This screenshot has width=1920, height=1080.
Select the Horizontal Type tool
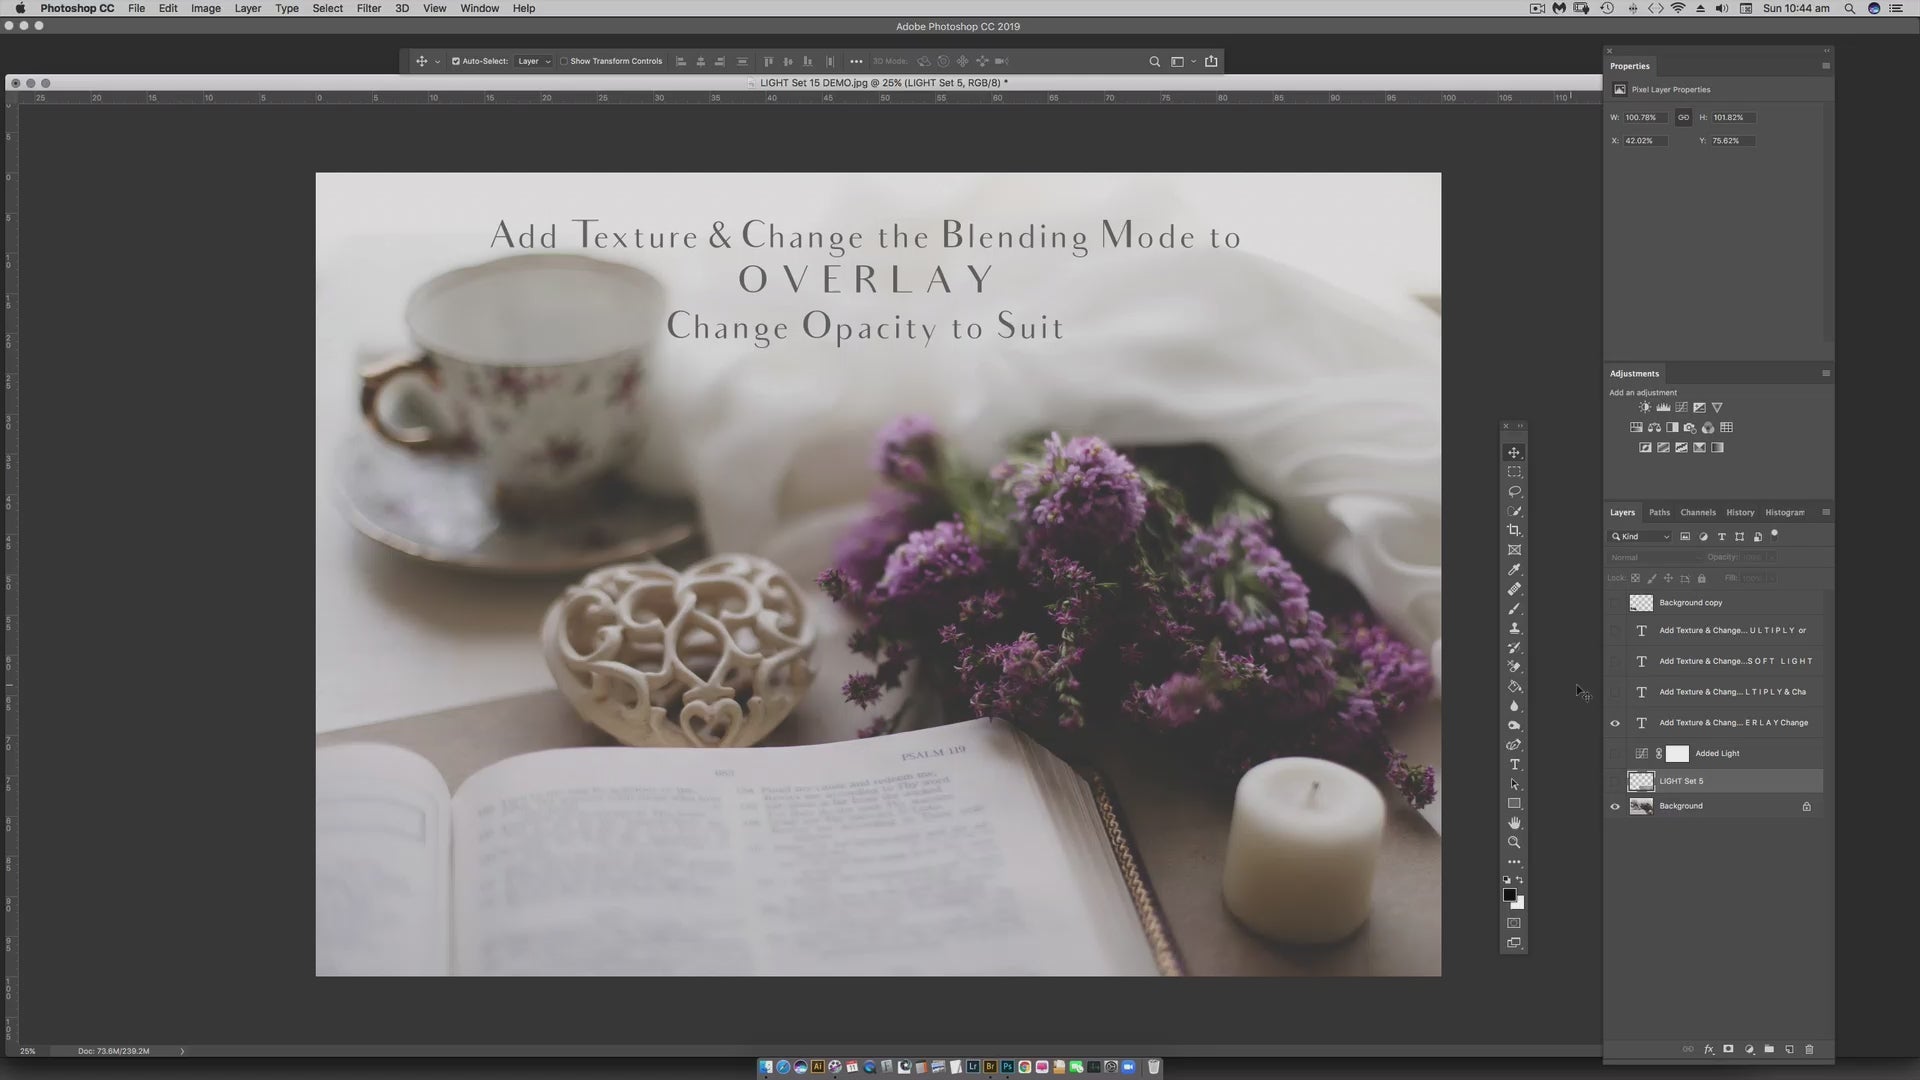[x=1514, y=764]
